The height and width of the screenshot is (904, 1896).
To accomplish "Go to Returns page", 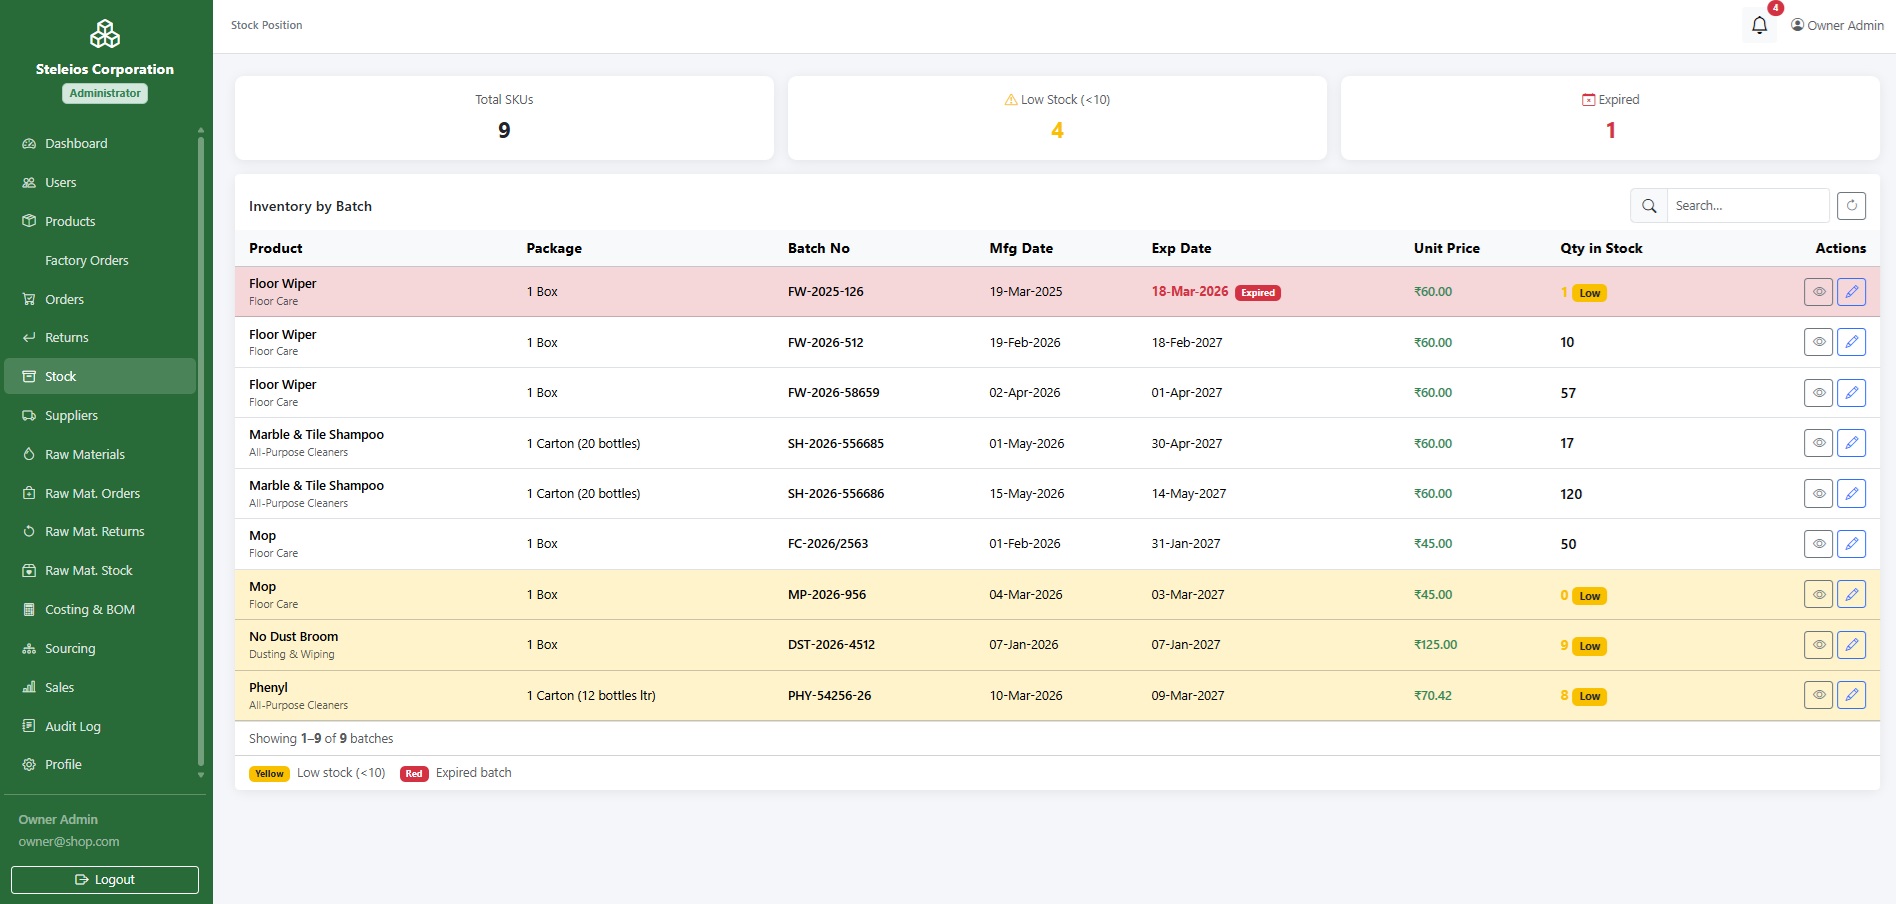I will tap(100, 337).
